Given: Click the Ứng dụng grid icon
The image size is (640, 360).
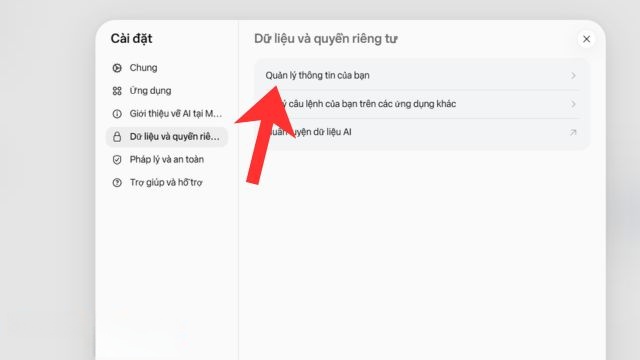Looking at the screenshot, I should (117, 91).
